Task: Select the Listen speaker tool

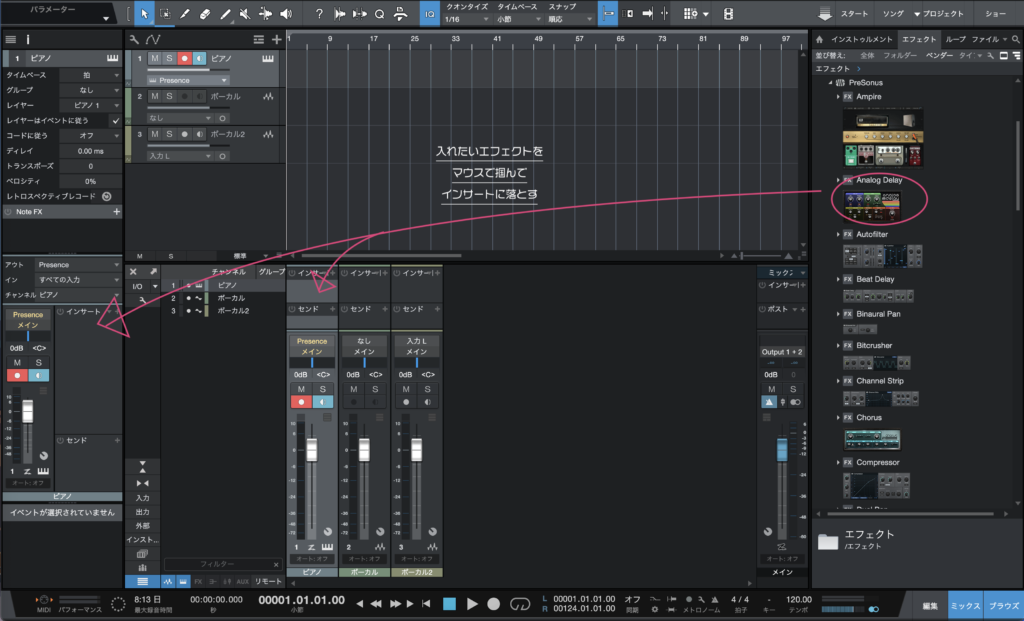Action: click(287, 14)
